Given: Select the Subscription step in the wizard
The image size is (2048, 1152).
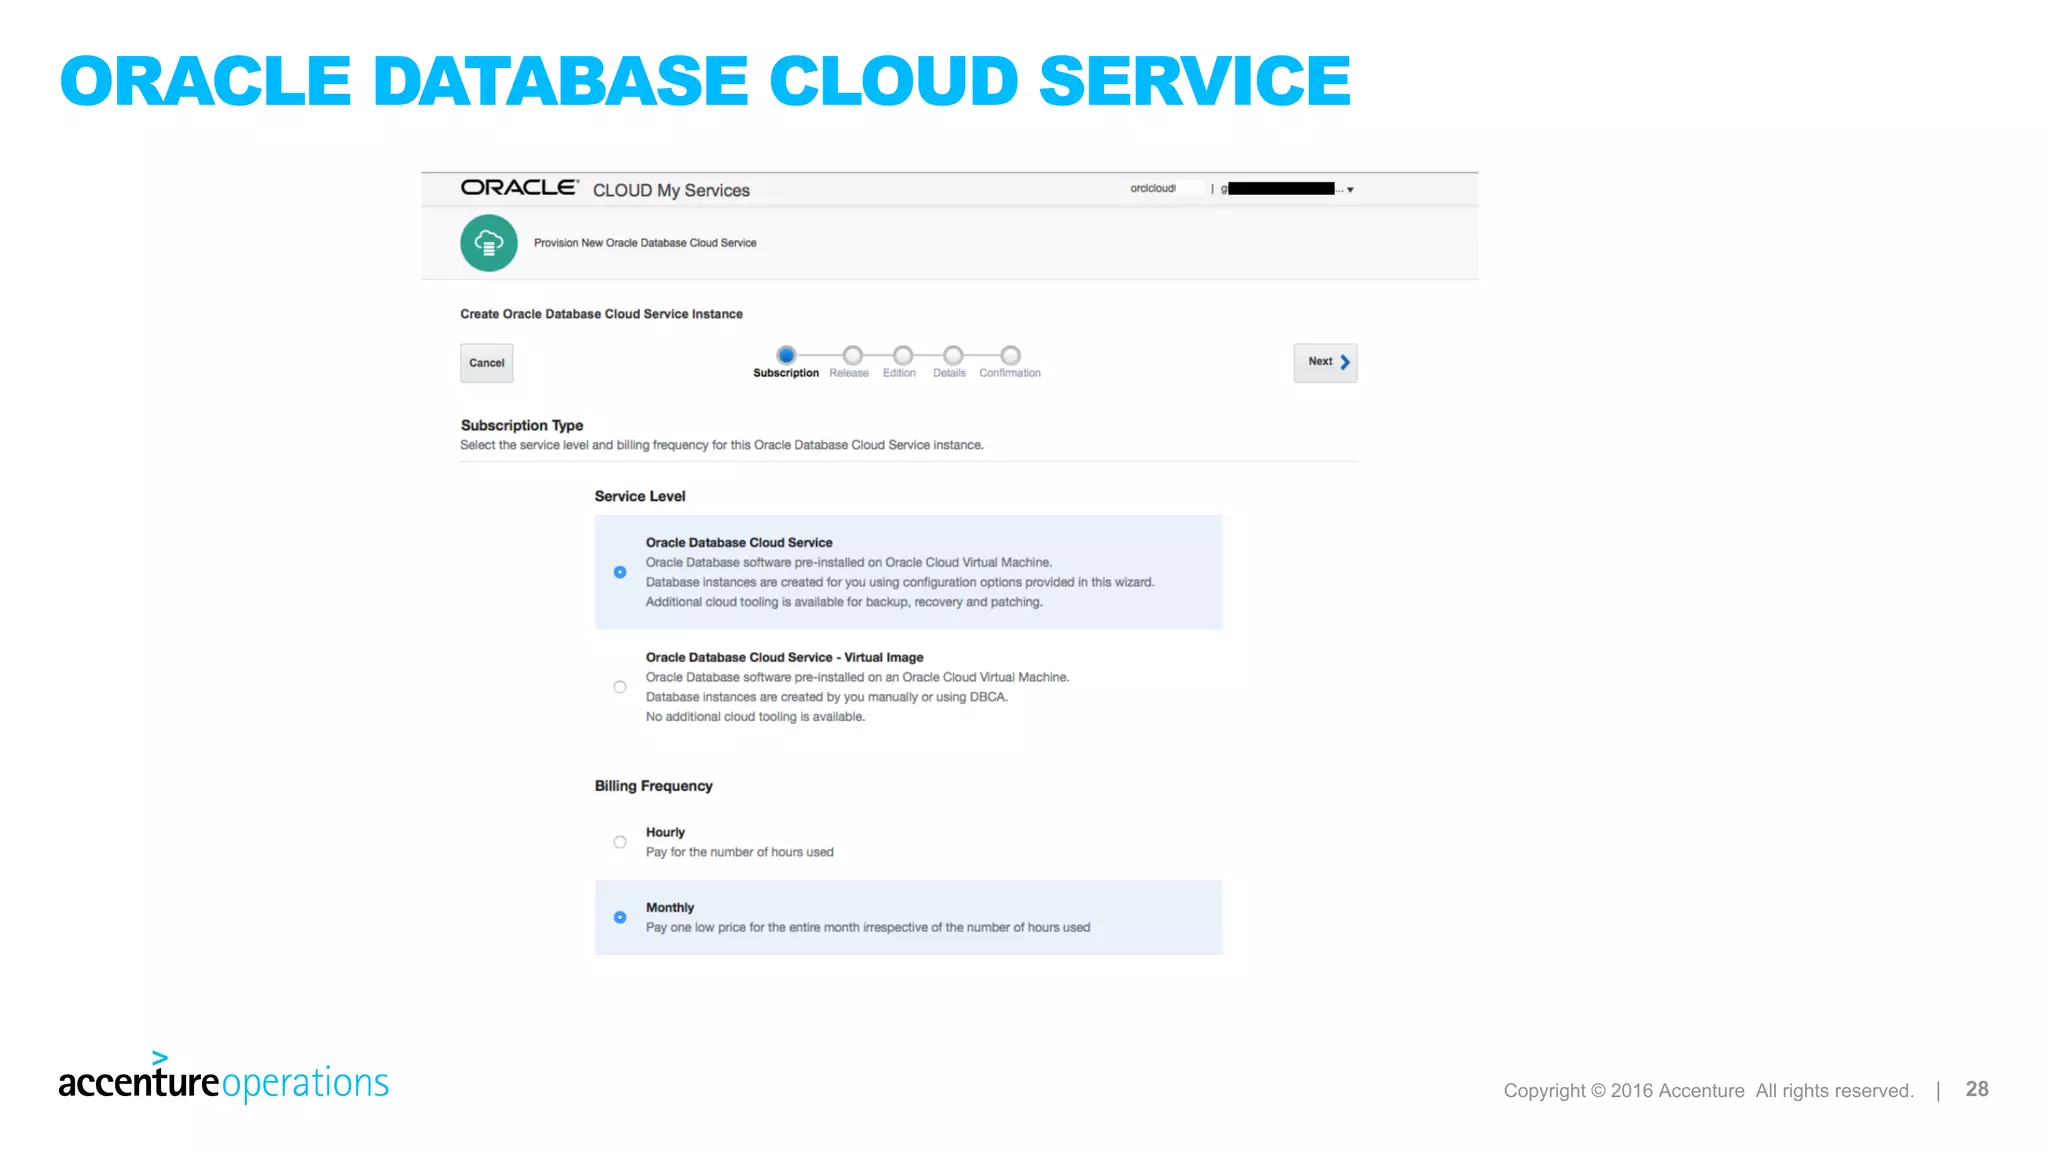Looking at the screenshot, I should [x=786, y=355].
